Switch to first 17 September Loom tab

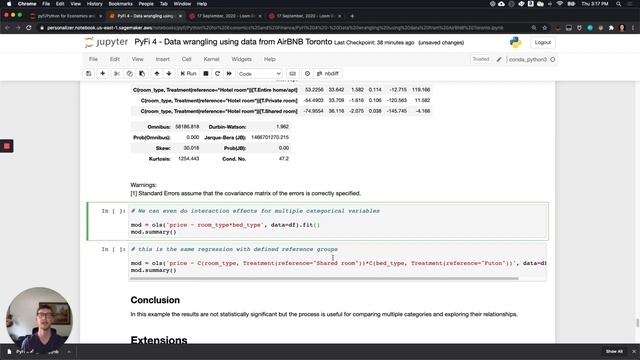(x=226, y=16)
